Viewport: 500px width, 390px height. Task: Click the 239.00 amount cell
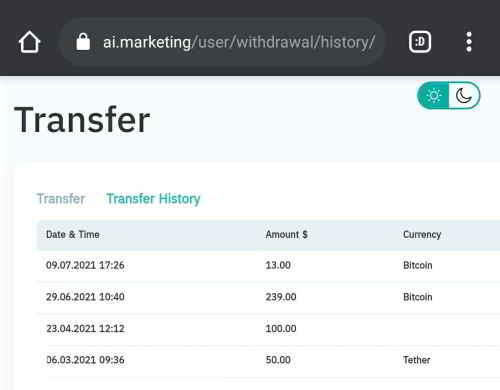coord(281,297)
